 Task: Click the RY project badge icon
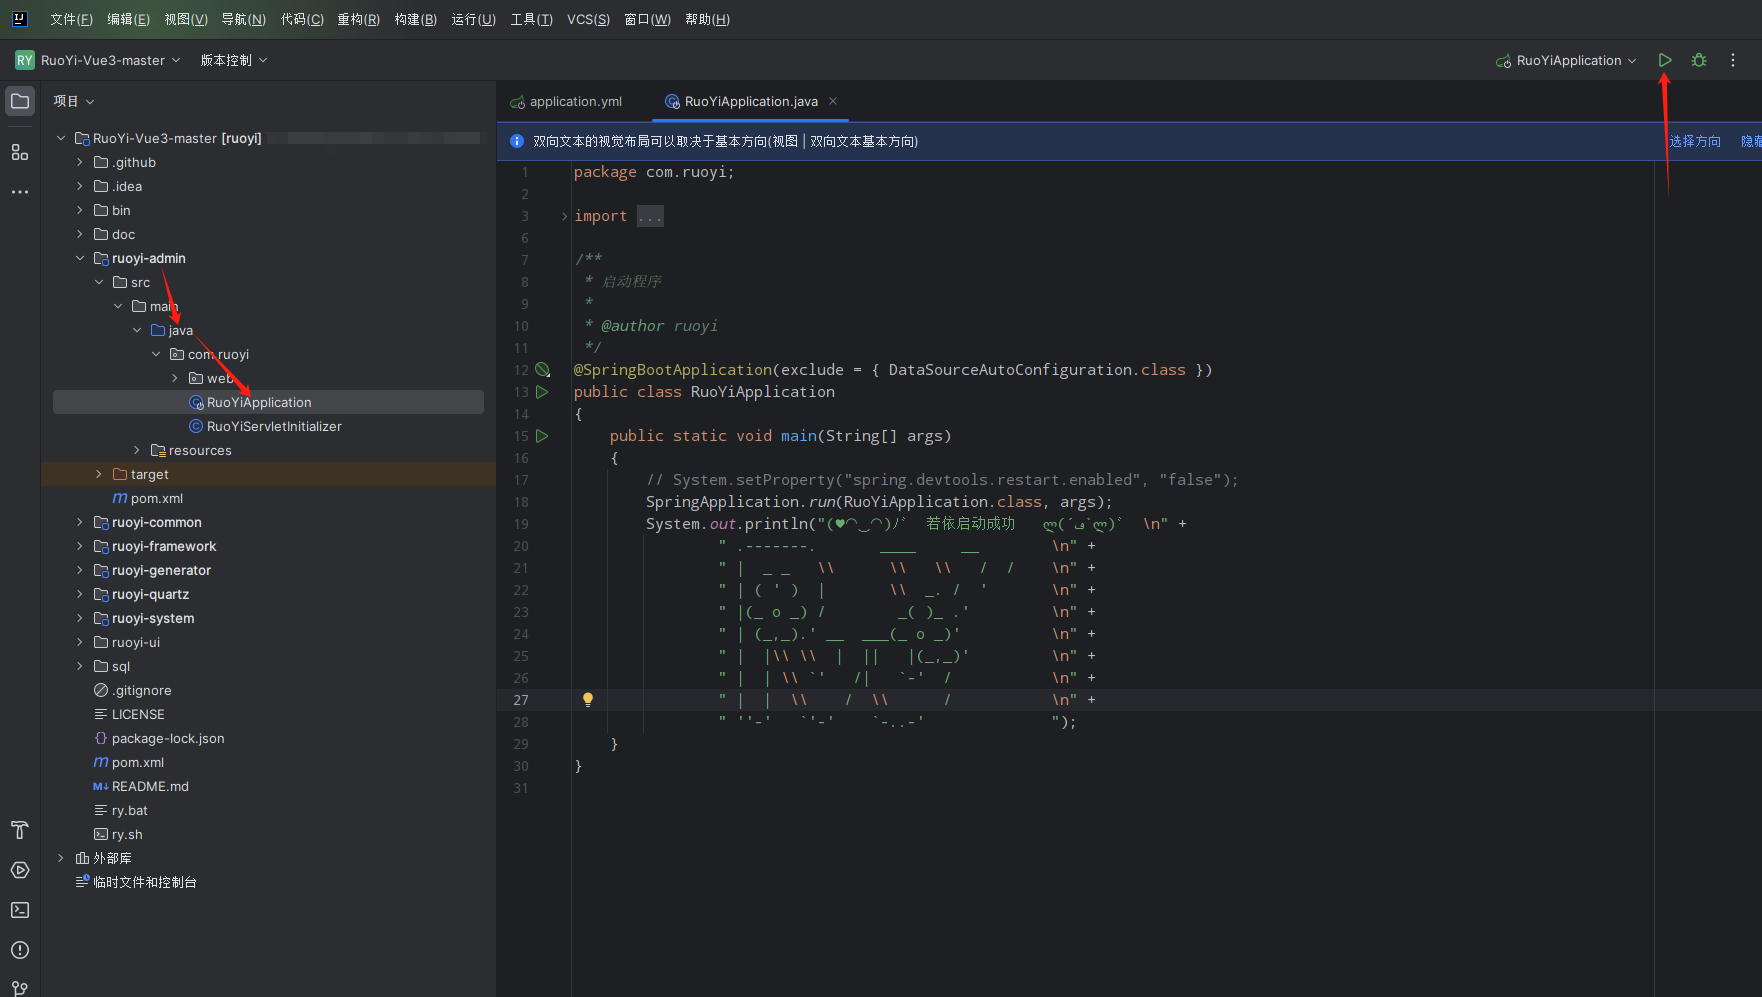point(24,60)
